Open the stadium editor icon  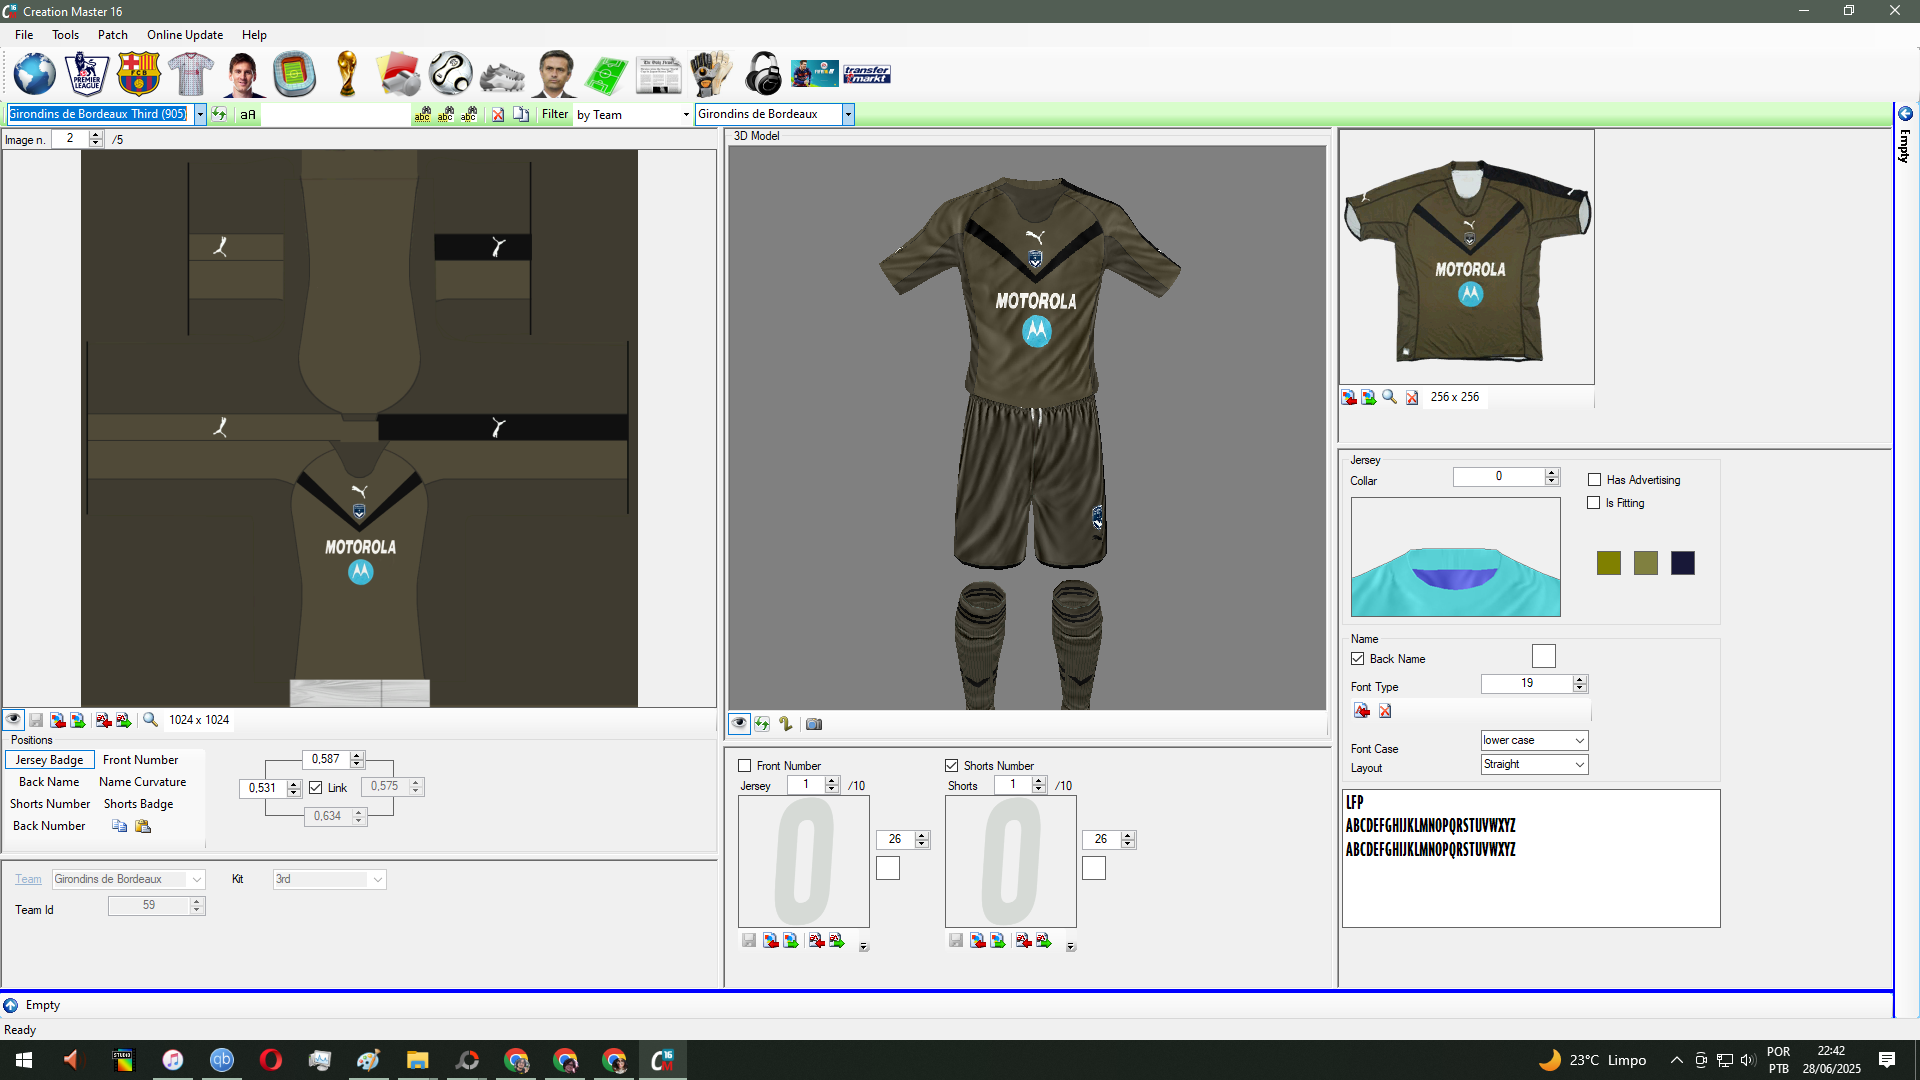[295, 74]
